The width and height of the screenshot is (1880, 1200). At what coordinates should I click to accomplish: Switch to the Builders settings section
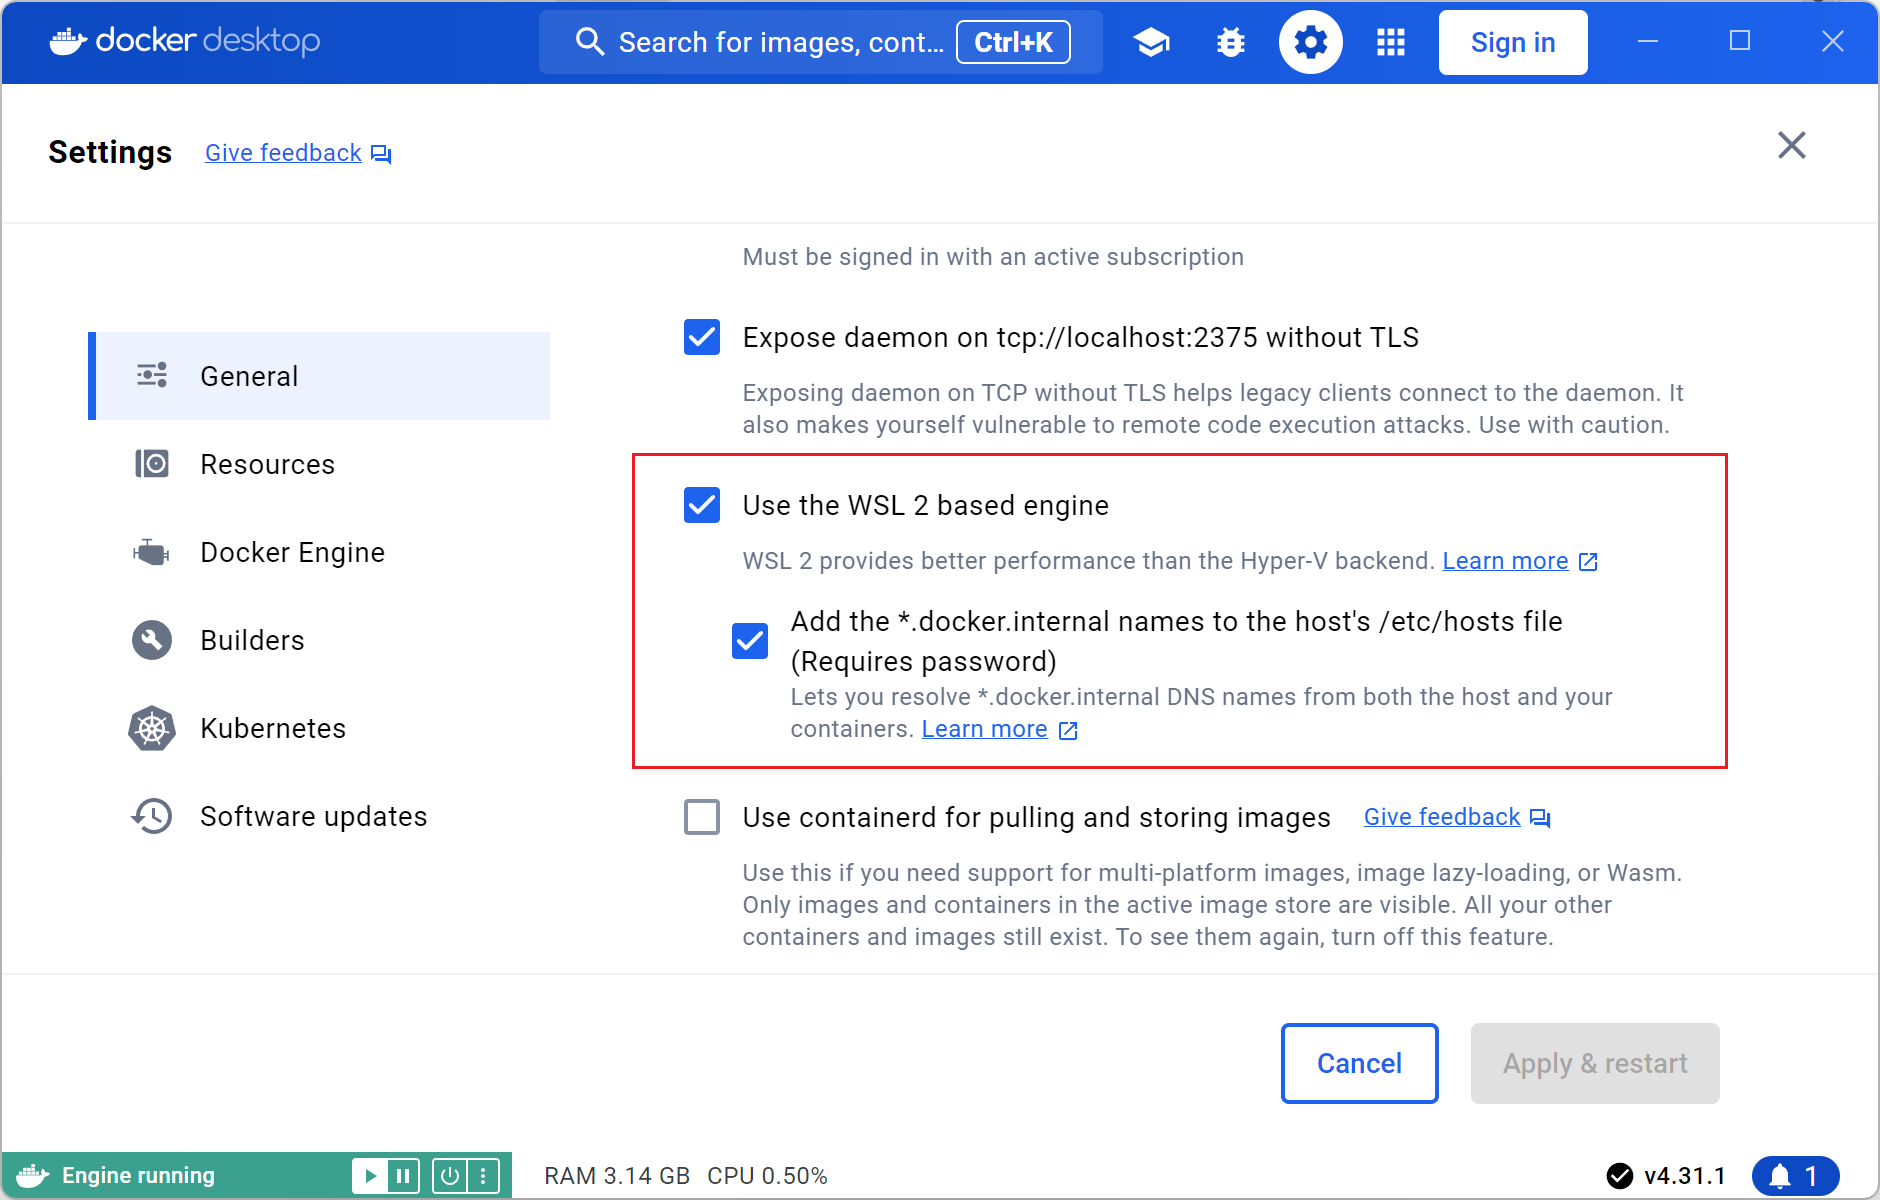coord(319,640)
